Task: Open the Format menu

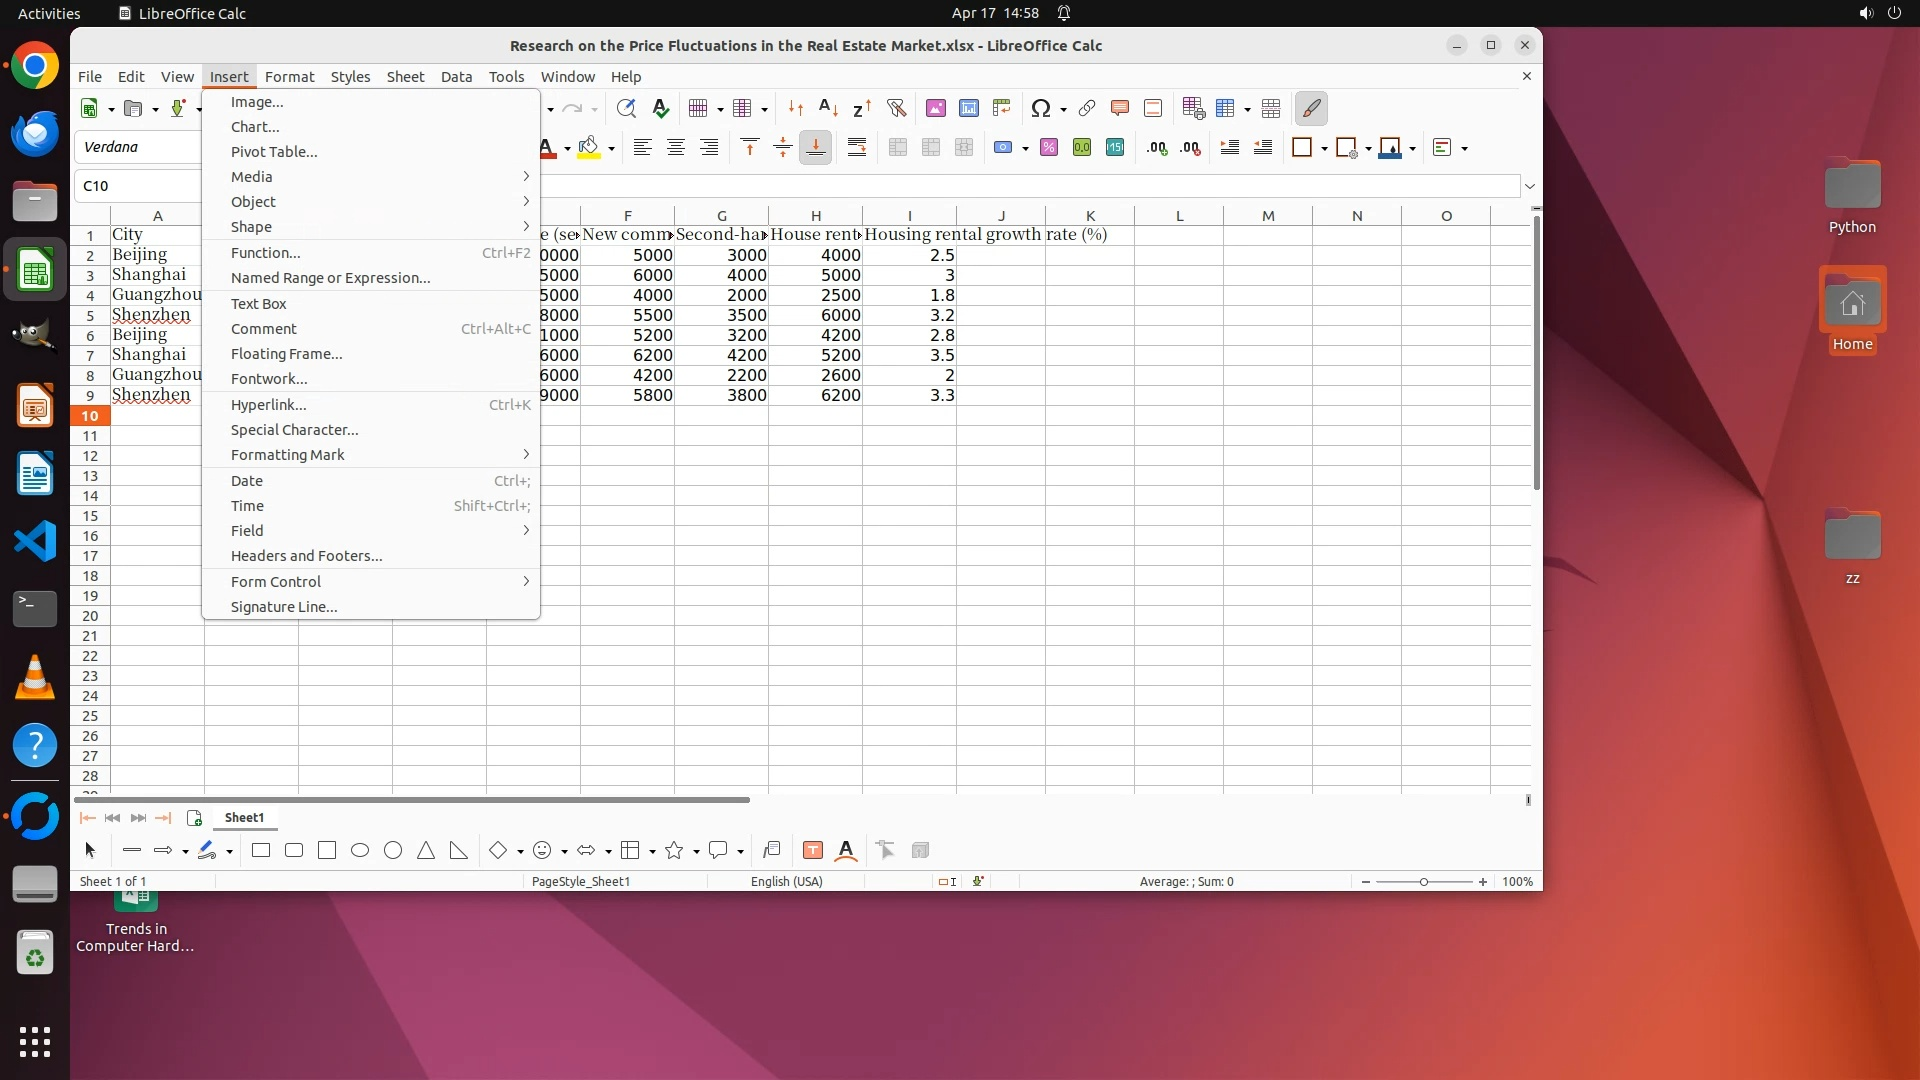Action: pyautogui.click(x=289, y=77)
